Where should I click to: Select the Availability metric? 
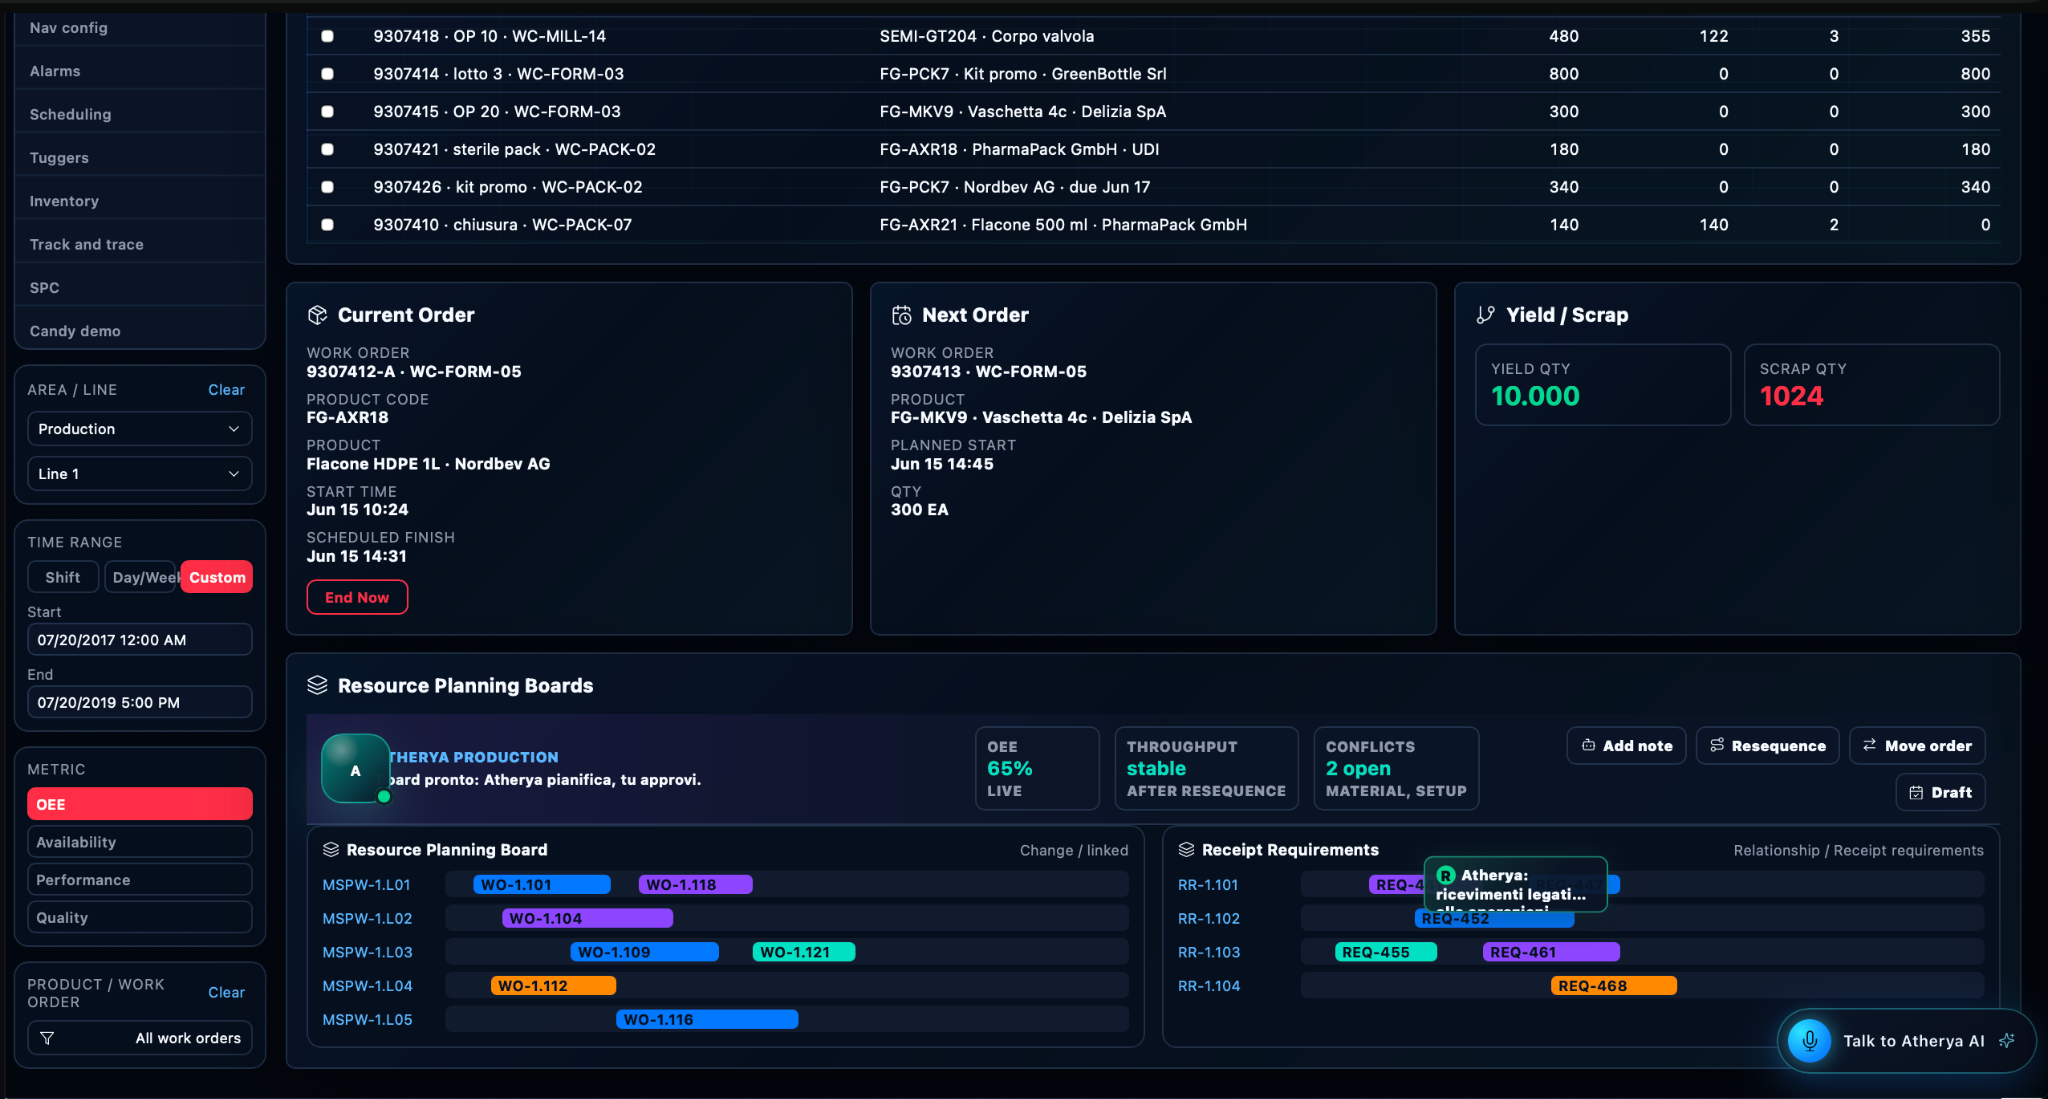(x=139, y=842)
